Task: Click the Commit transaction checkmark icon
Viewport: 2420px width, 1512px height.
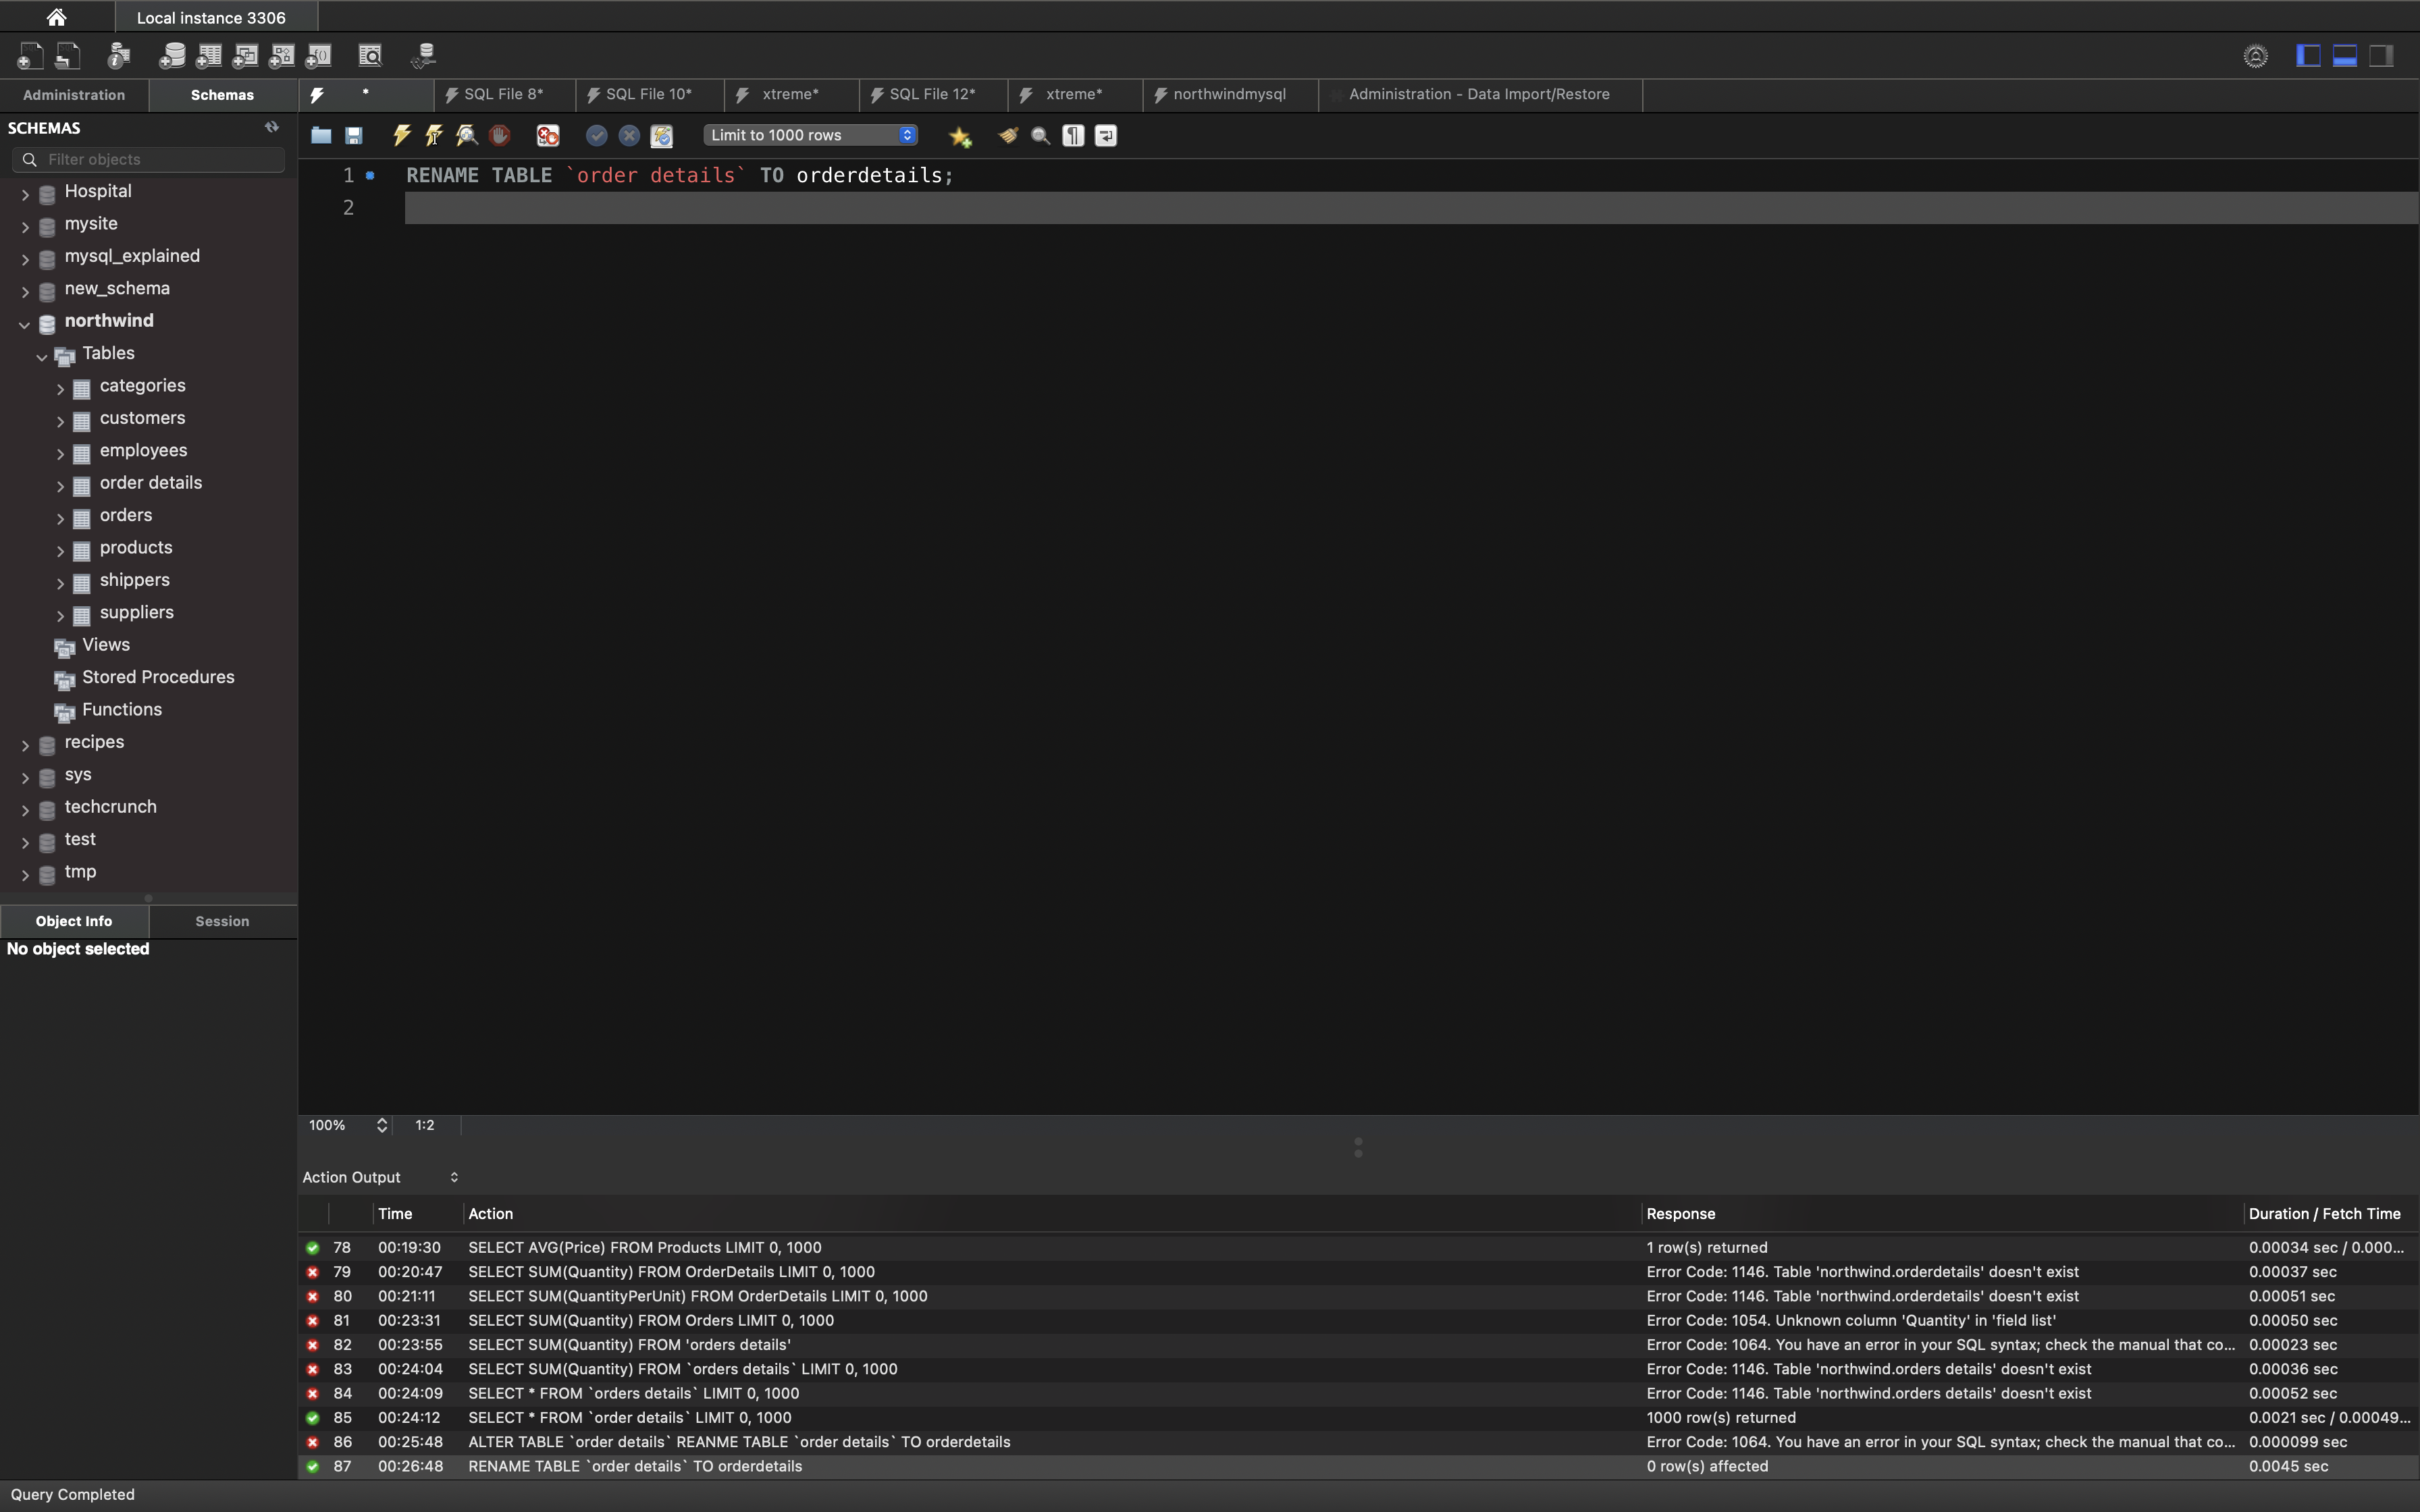Action: [596, 135]
